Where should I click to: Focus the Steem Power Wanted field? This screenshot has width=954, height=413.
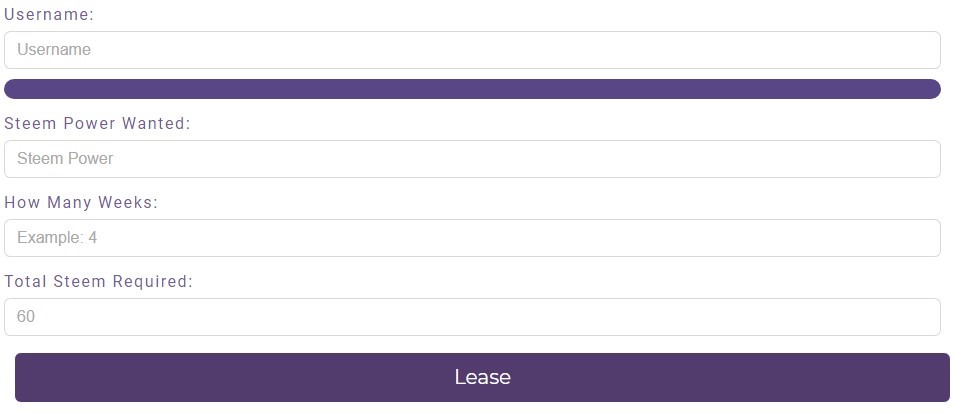(472, 159)
